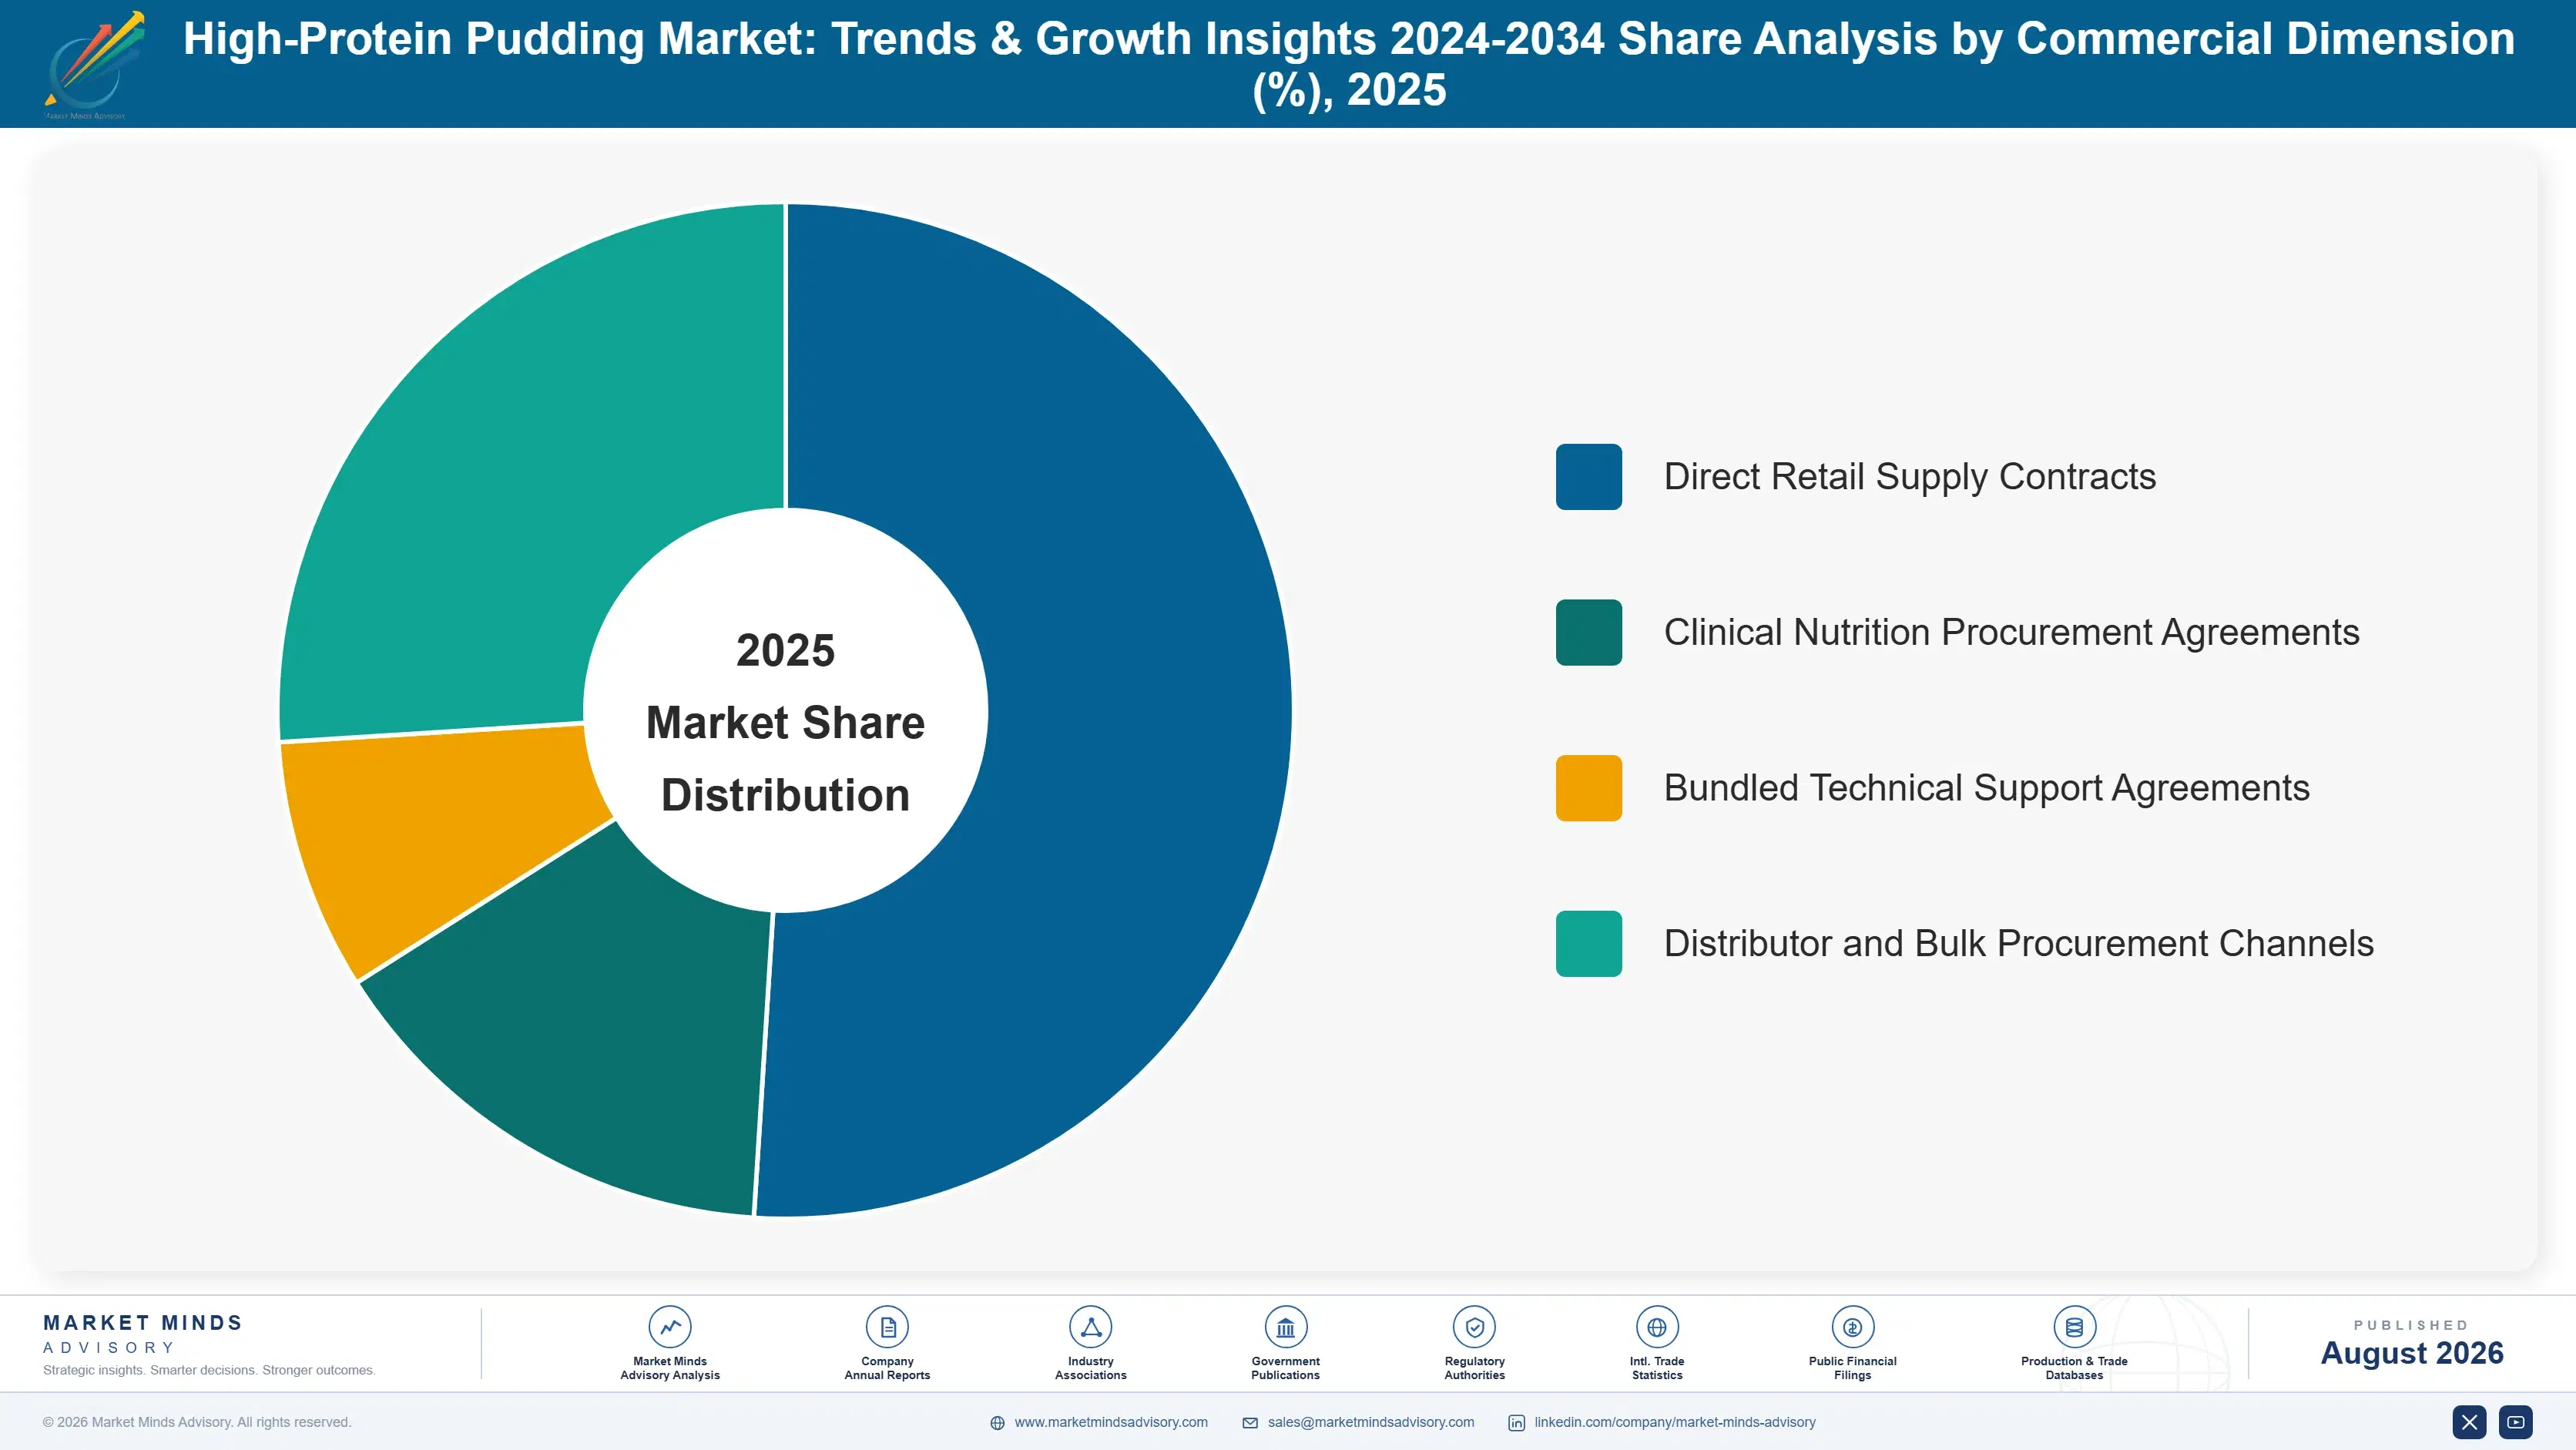
Task: Open the X social media icon
Action: (2469, 1422)
